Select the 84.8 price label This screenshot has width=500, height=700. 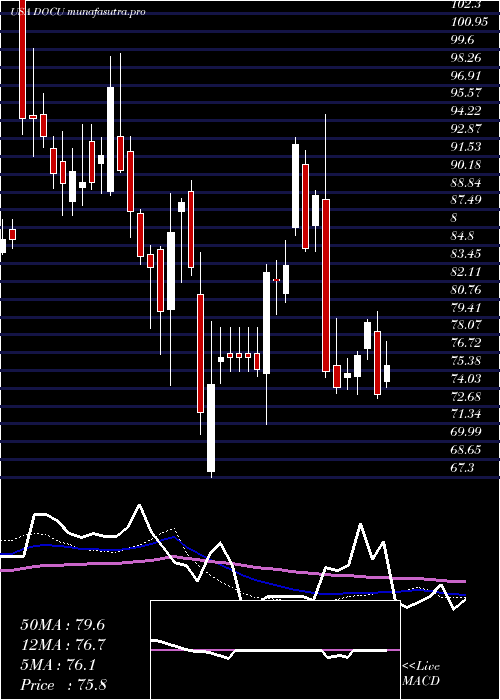(x=462, y=236)
